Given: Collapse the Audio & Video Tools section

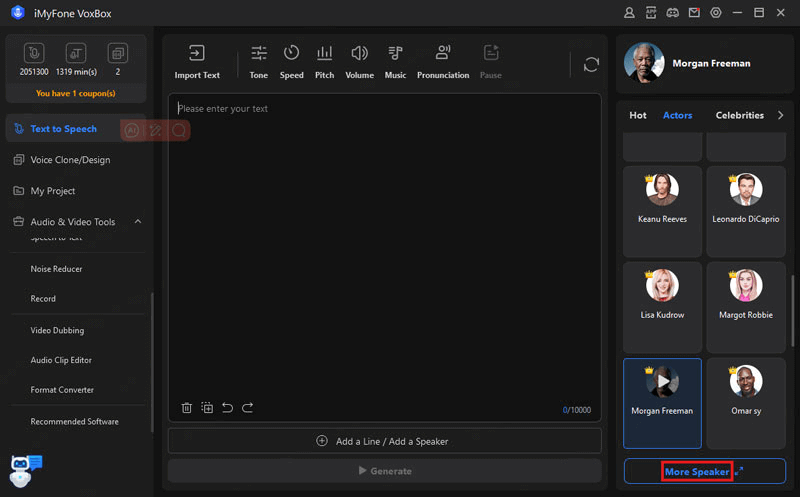Looking at the screenshot, I should click(138, 221).
